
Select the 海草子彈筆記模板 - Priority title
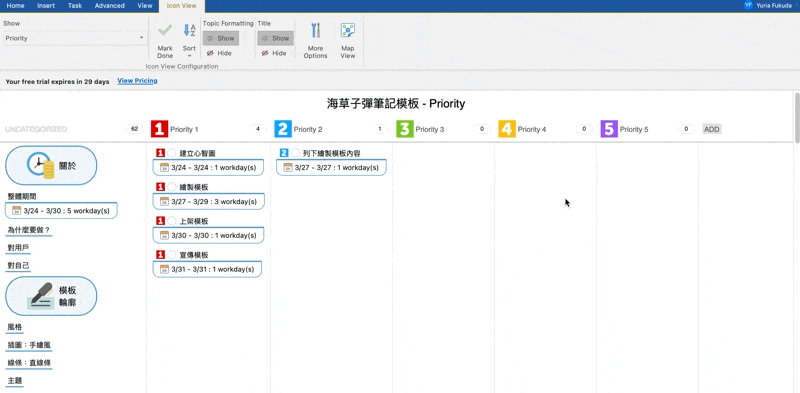[x=396, y=104]
